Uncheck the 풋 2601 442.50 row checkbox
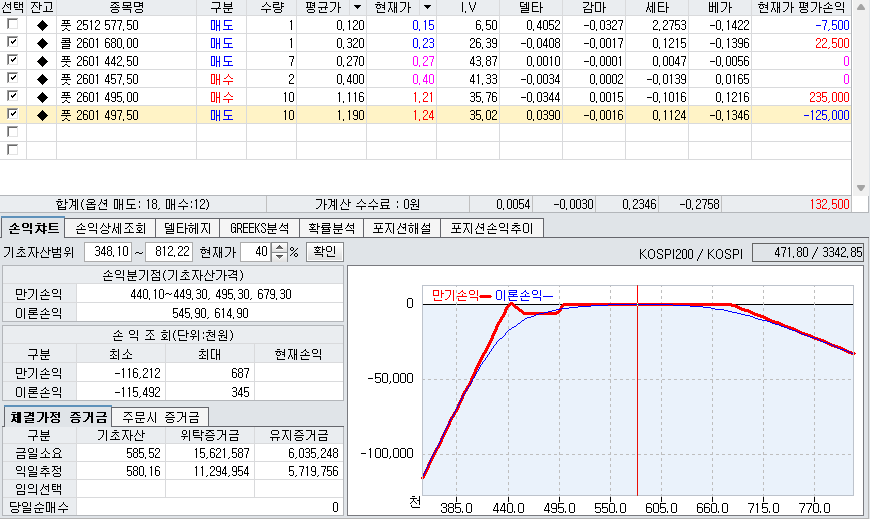 [12, 61]
